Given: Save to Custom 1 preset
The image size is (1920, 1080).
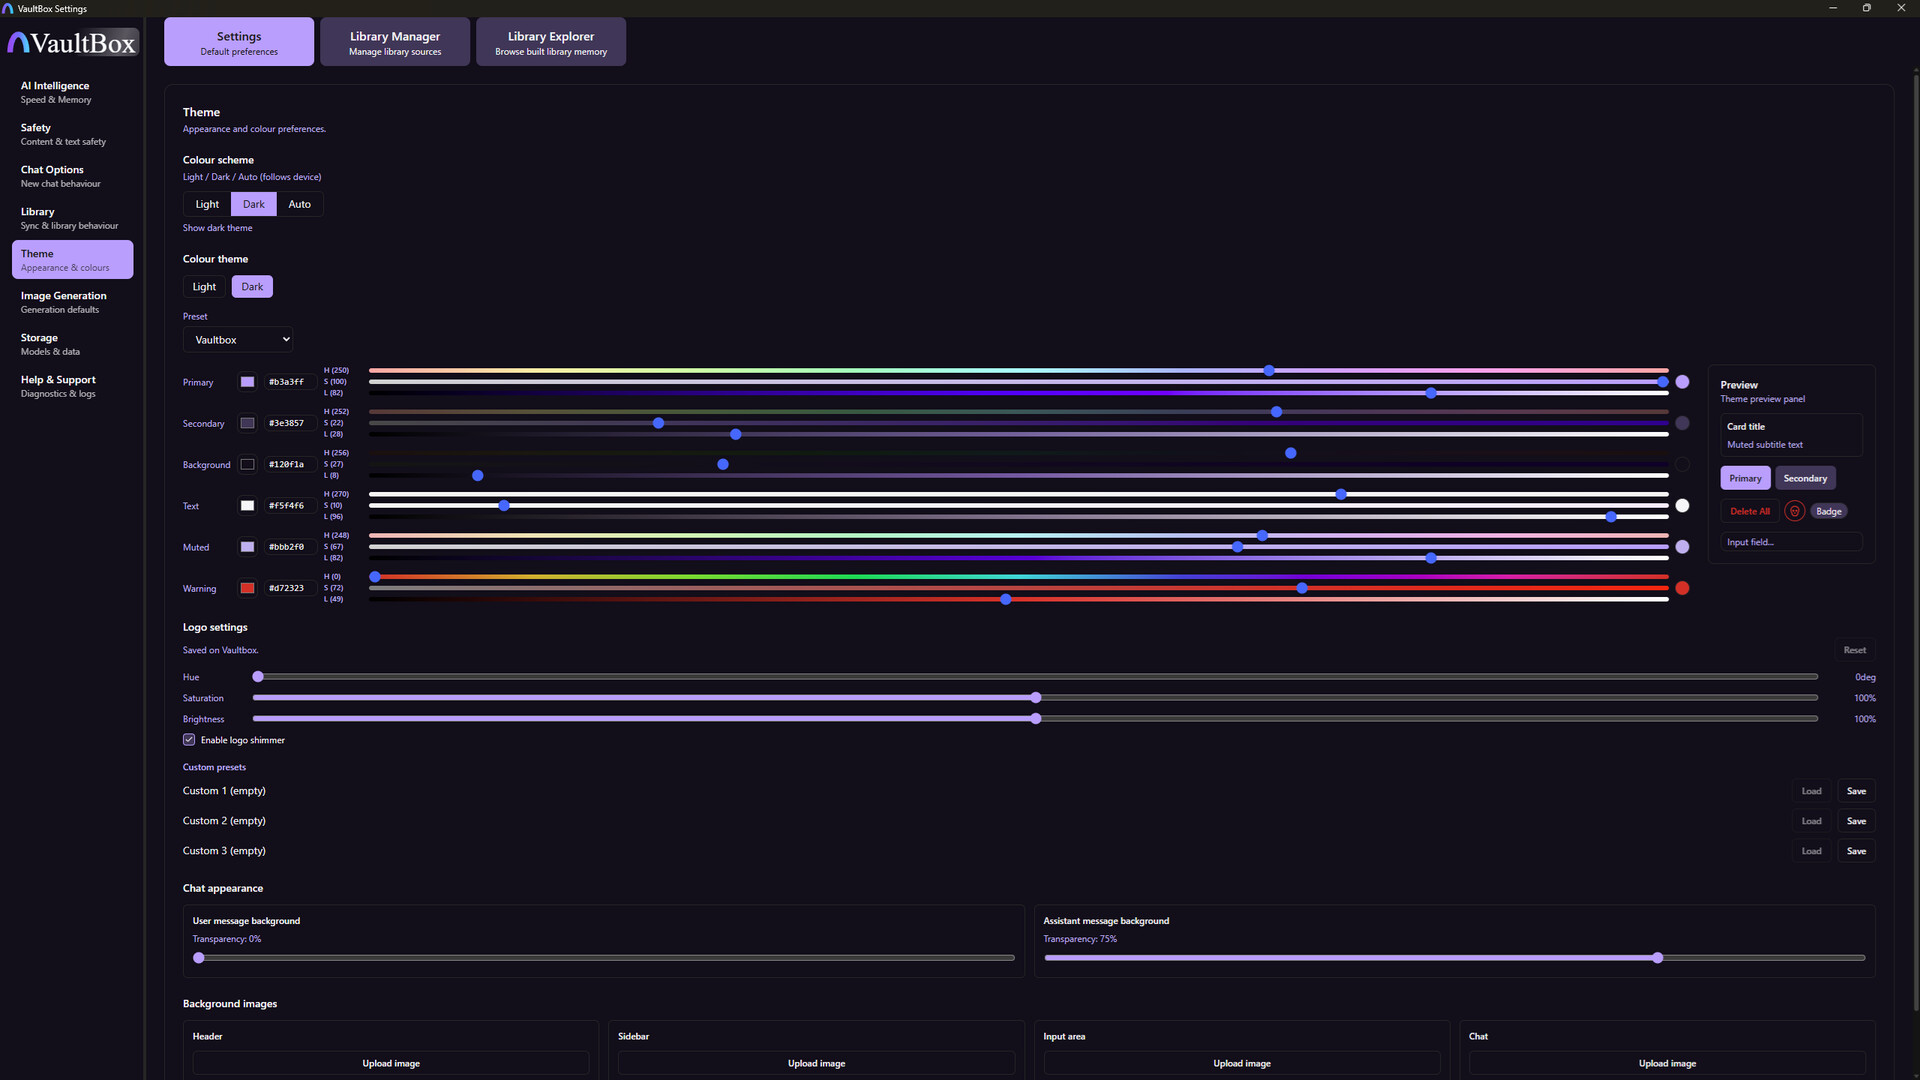Looking at the screenshot, I should [1856, 791].
